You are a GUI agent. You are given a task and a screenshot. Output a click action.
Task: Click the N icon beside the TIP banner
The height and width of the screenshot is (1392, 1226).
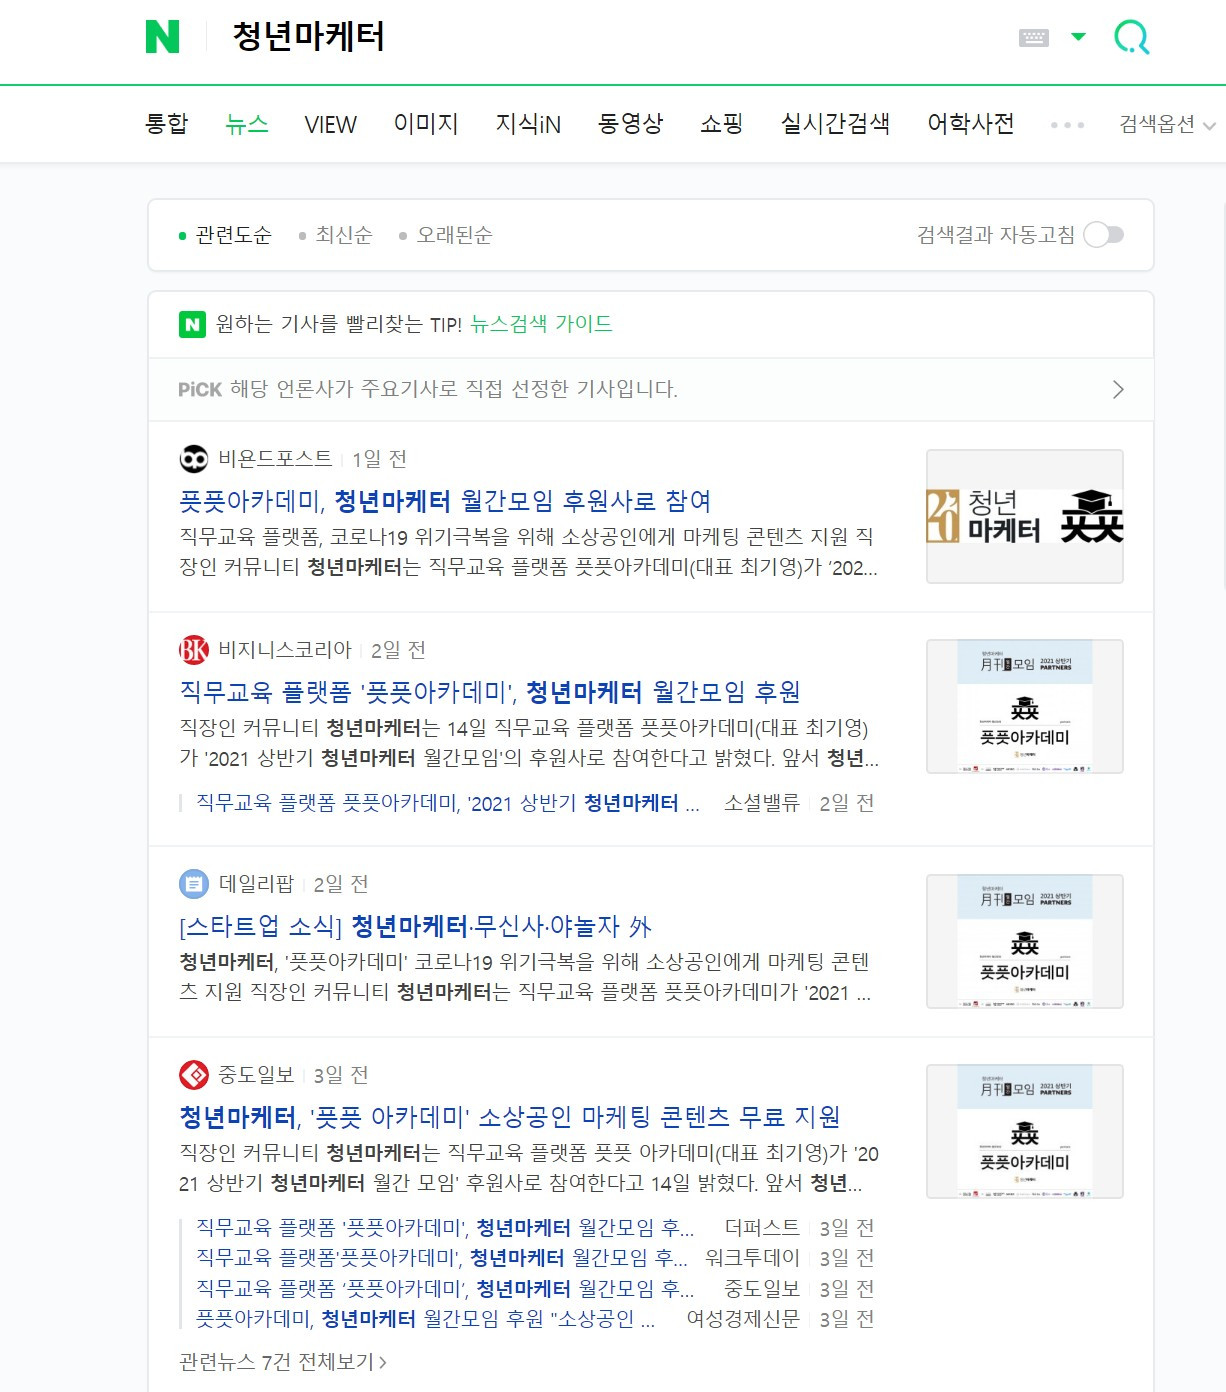coord(190,324)
